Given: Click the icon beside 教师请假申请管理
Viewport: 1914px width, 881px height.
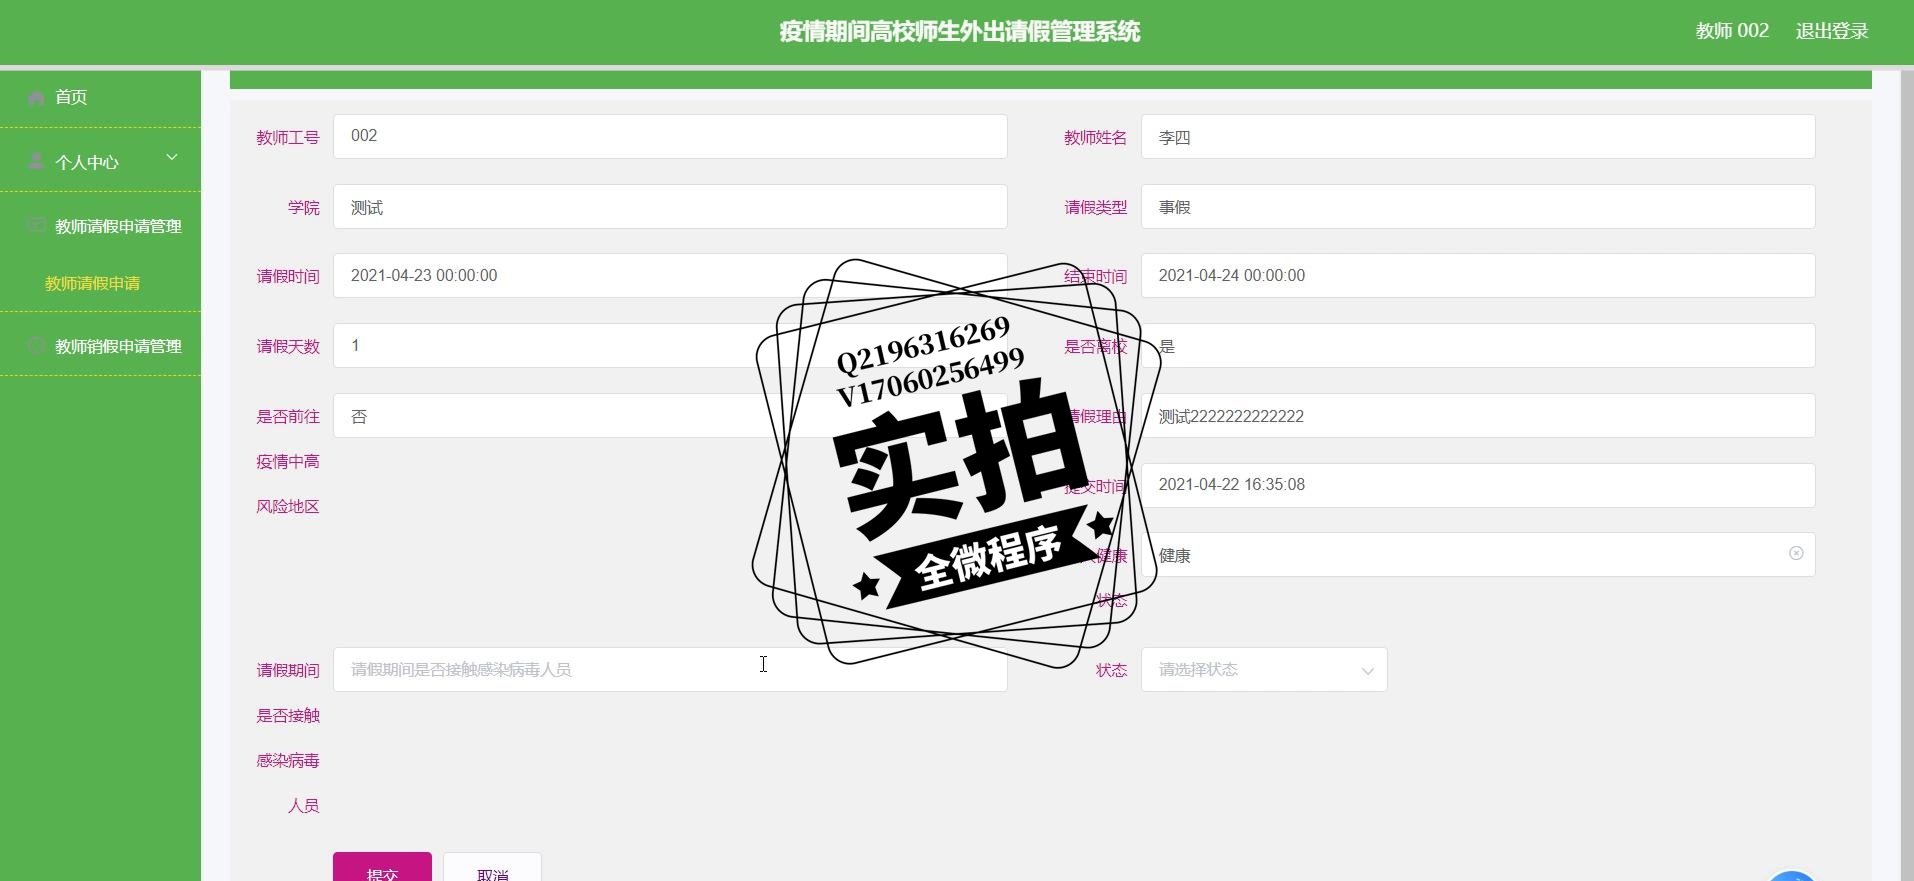Looking at the screenshot, I should point(36,225).
